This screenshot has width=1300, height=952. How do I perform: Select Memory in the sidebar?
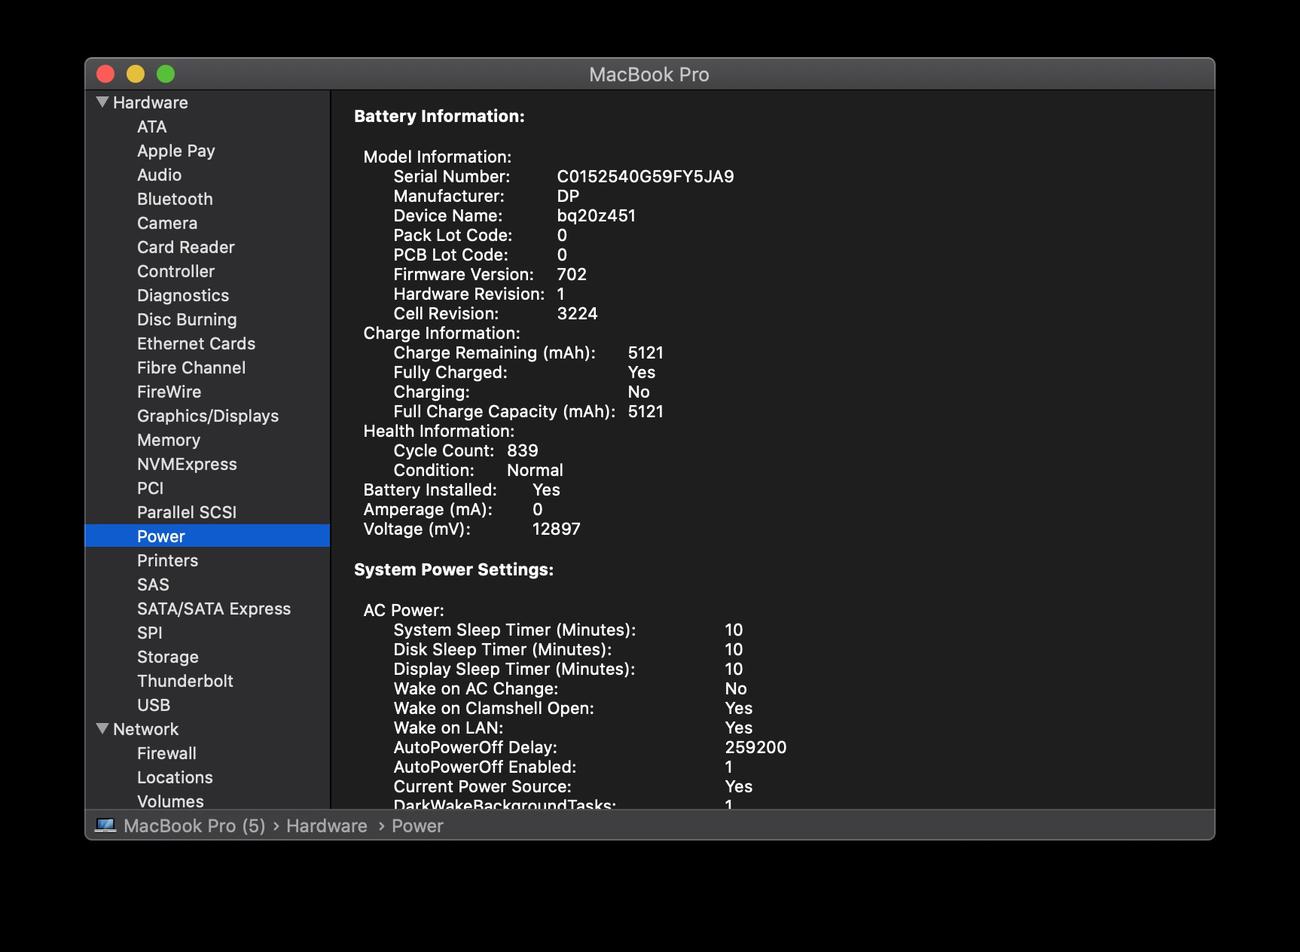169,440
